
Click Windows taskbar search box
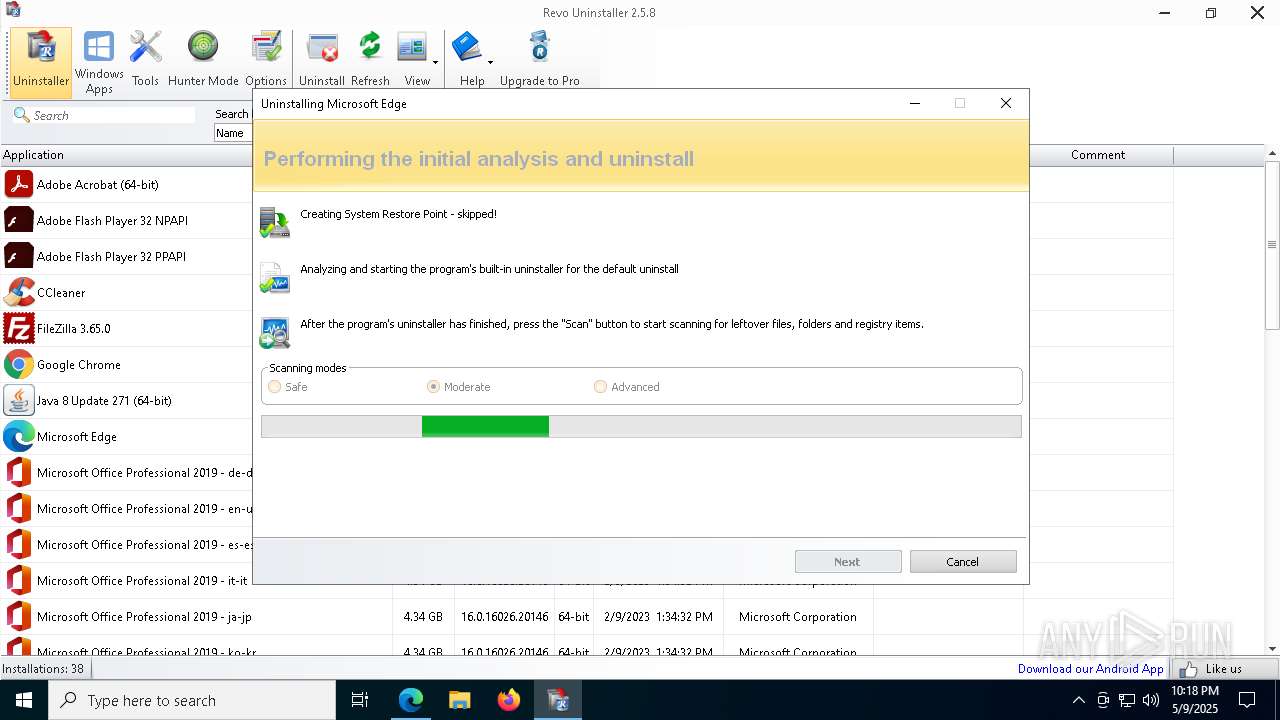coord(192,700)
